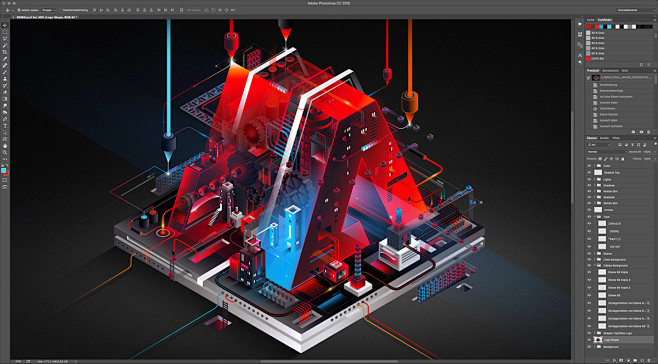Collapse the Type layer group
The height and width of the screenshot is (364, 658).
pos(595,217)
